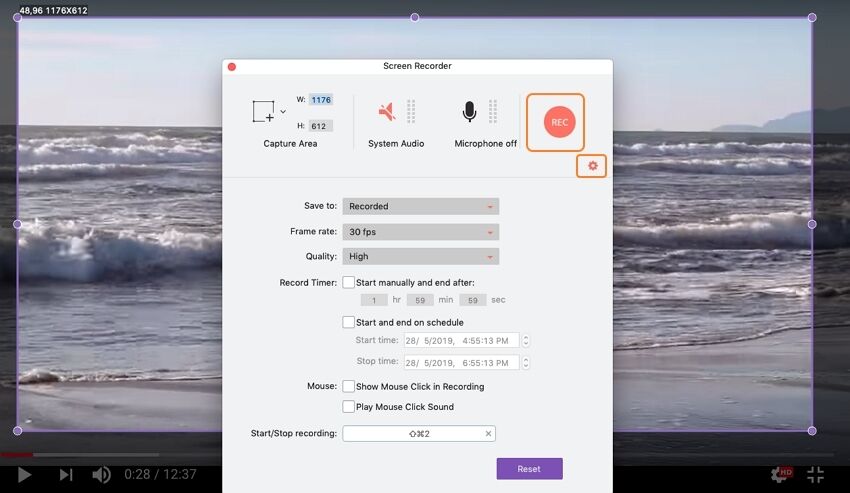Click the top-left capture selection handle
This screenshot has width=850, height=493.
coord(17,18)
